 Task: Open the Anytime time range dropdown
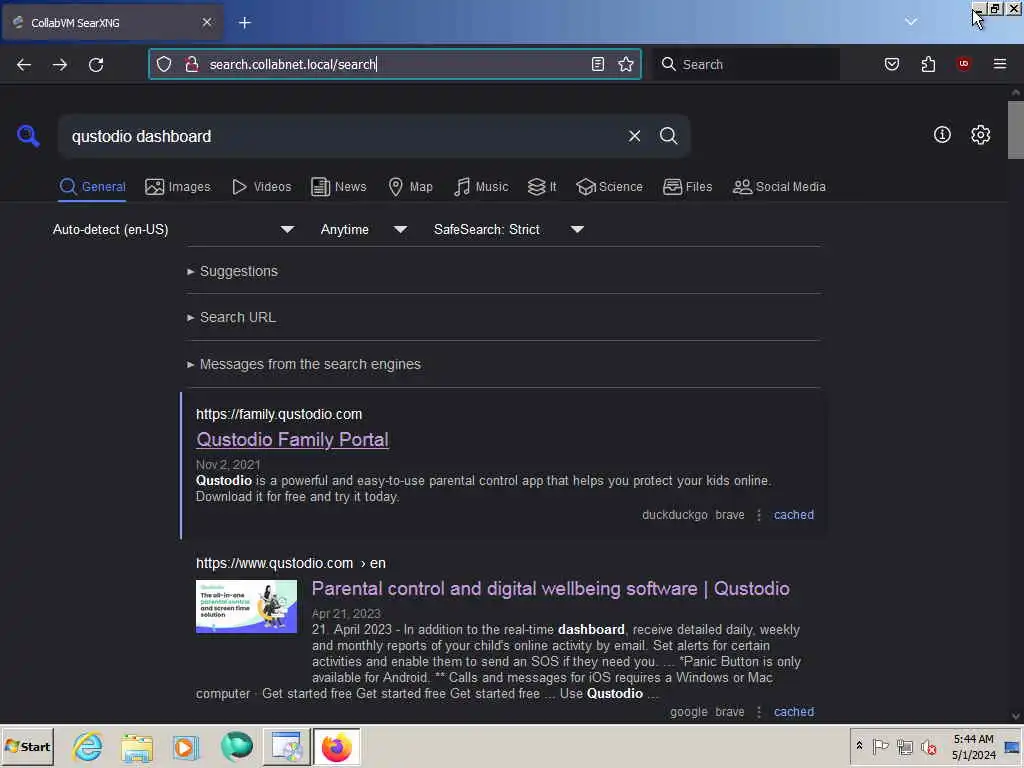click(x=364, y=230)
